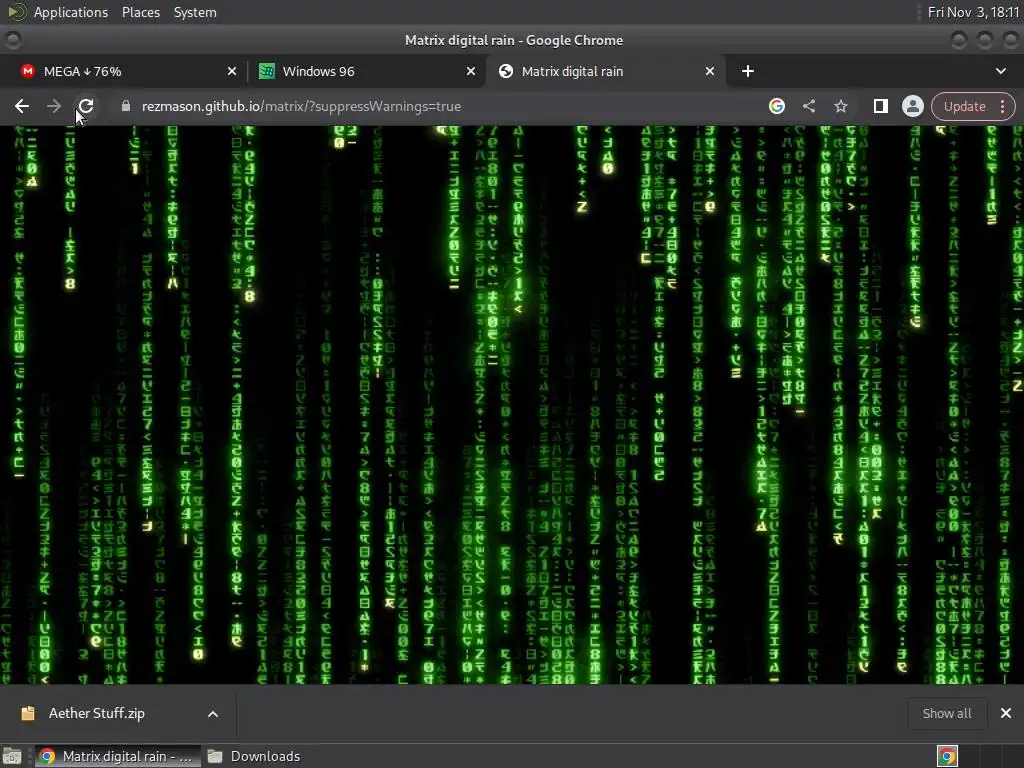
Task: Click the Update button in Chrome
Action: (965, 106)
